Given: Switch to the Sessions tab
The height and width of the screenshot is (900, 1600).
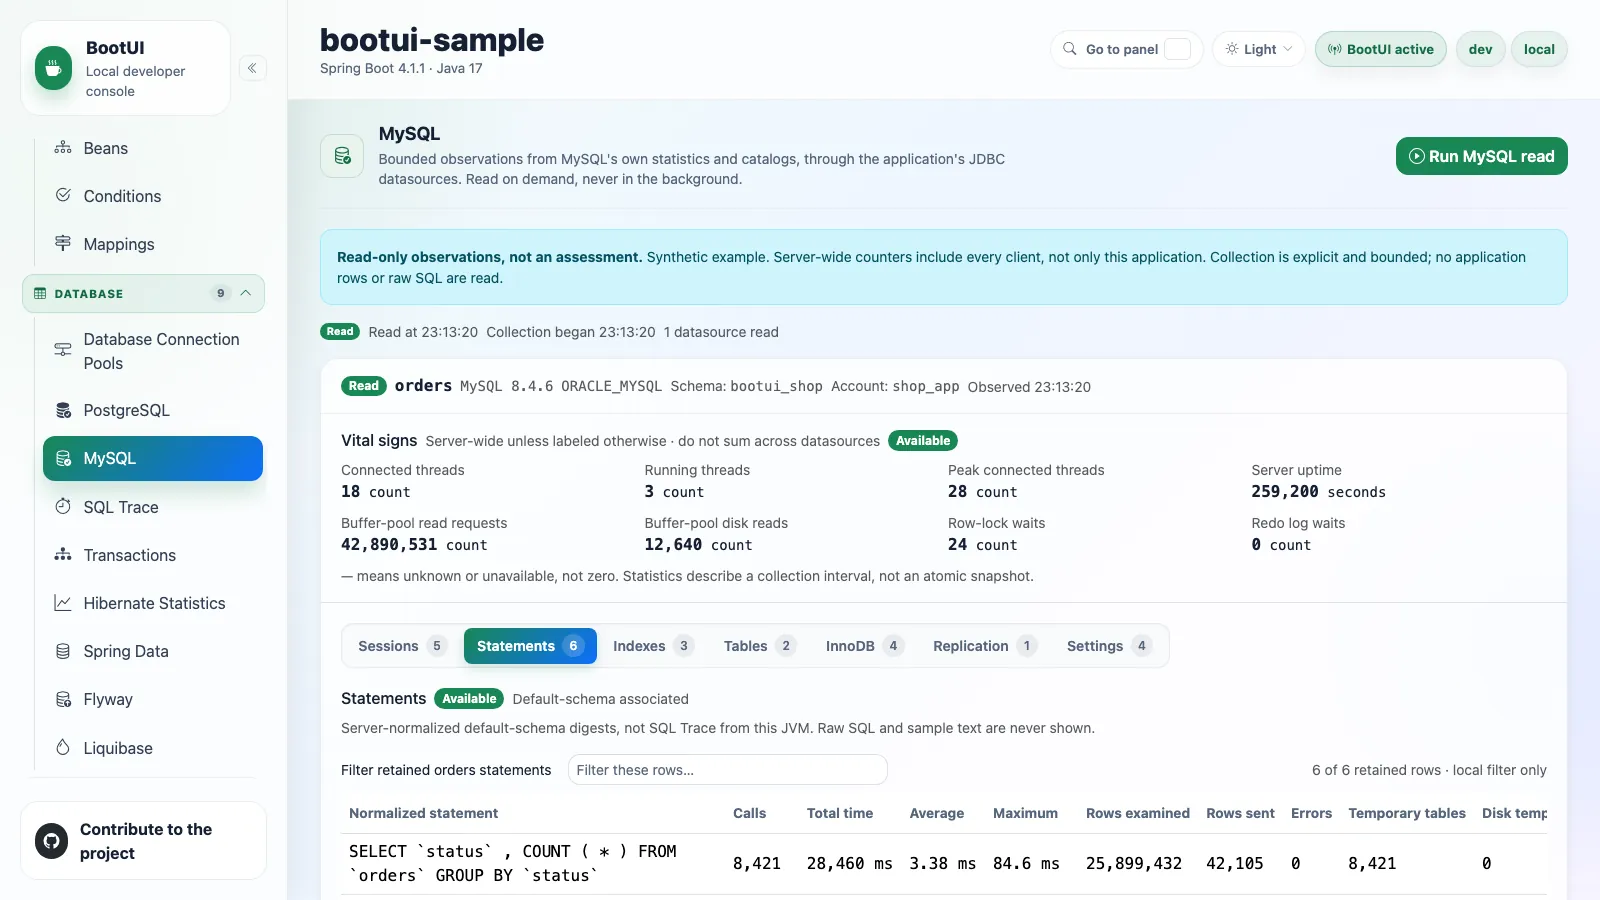Looking at the screenshot, I should [402, 646].
